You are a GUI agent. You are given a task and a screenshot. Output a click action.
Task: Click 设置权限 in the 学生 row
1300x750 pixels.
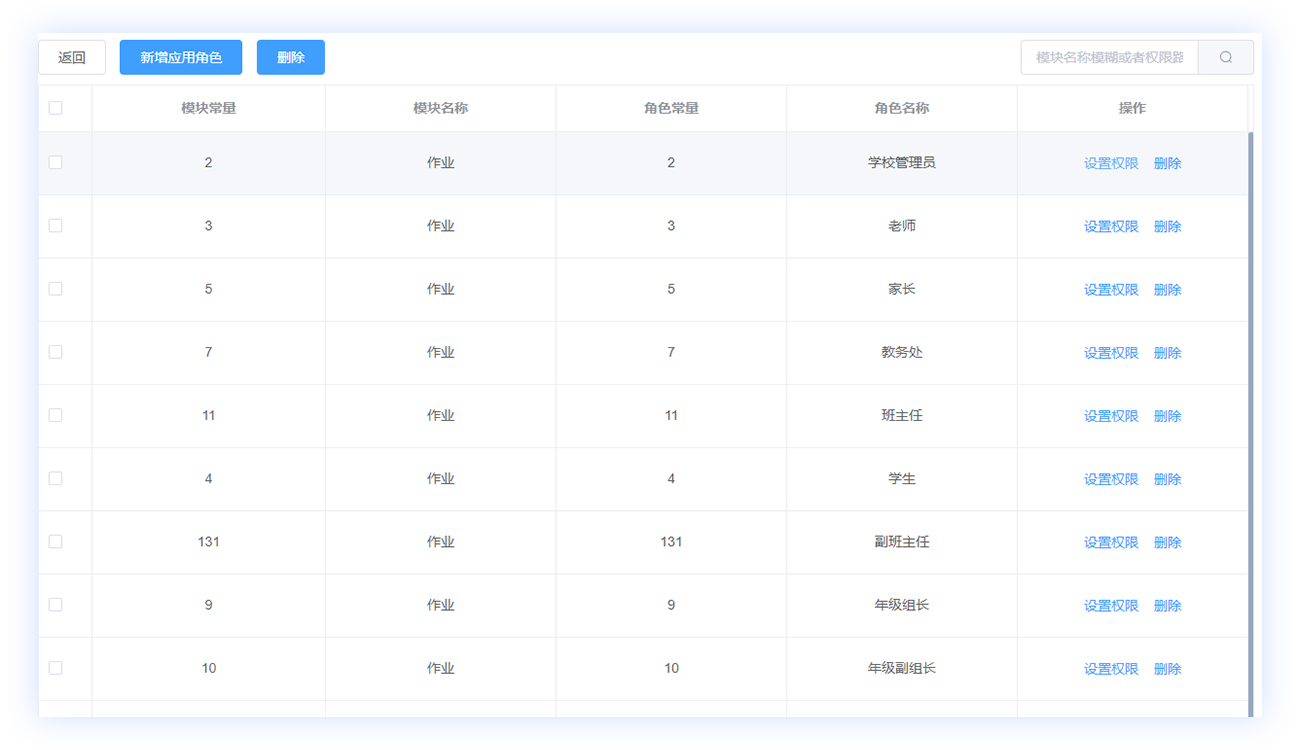[1111, 479]
